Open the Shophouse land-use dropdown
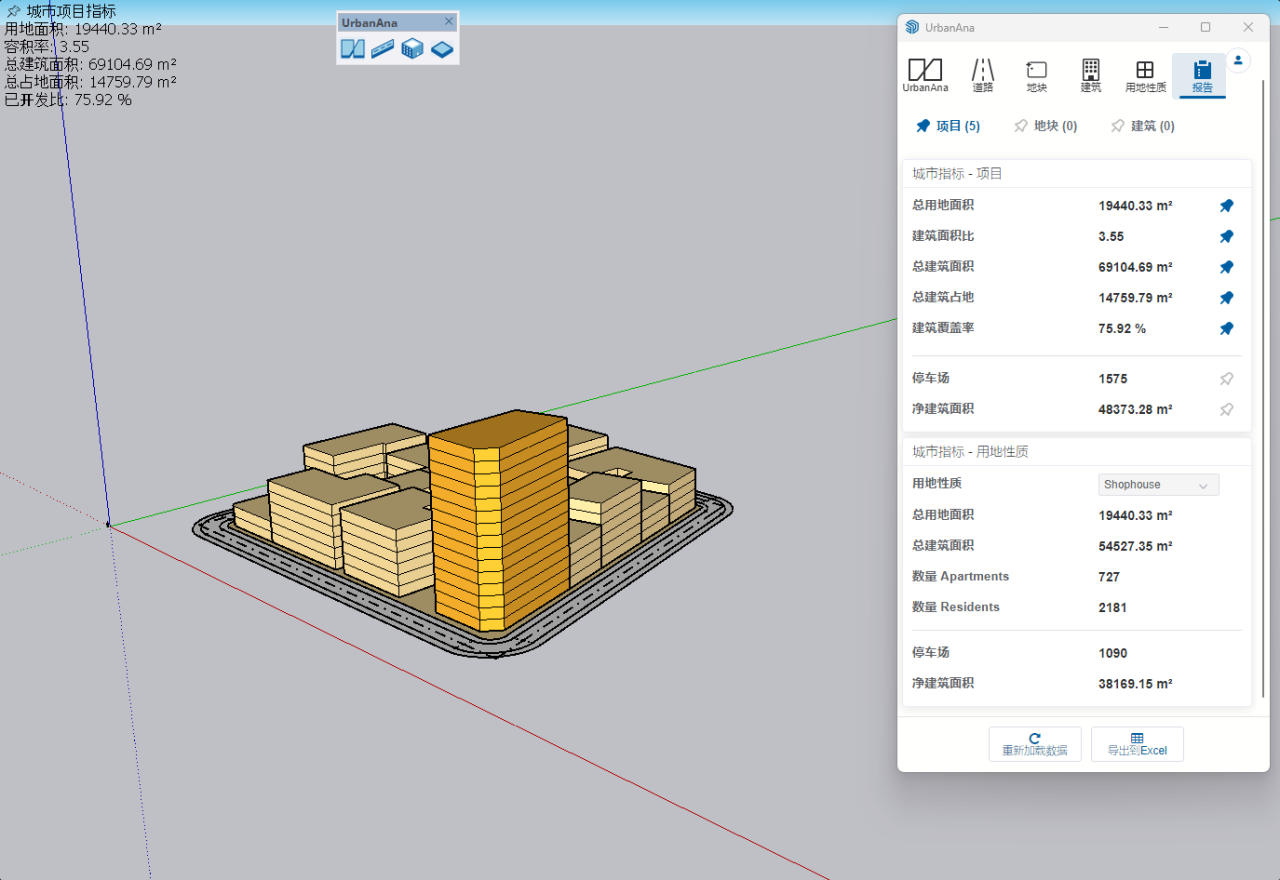 pos(1158,485)
